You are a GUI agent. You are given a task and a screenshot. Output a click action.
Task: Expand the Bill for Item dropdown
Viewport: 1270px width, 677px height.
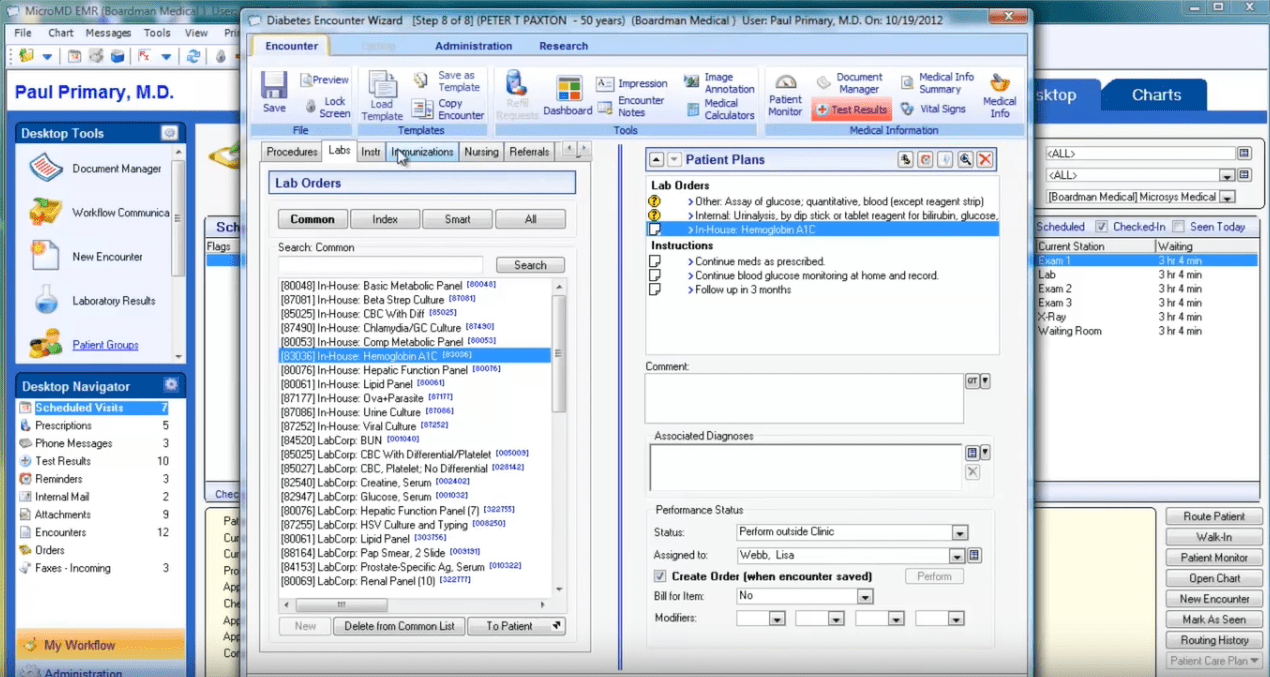point(865,597)
